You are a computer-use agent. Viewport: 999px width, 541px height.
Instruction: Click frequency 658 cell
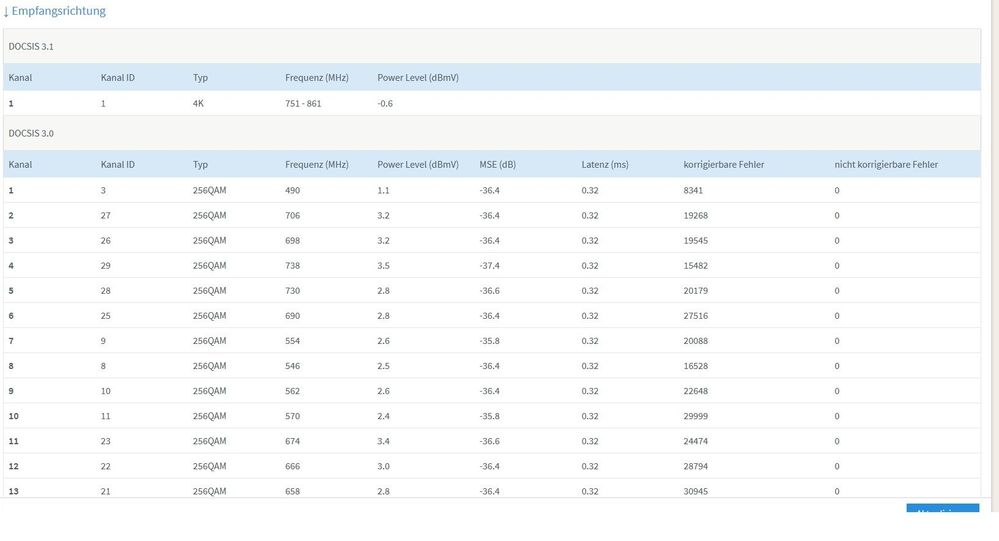[292, 491]
